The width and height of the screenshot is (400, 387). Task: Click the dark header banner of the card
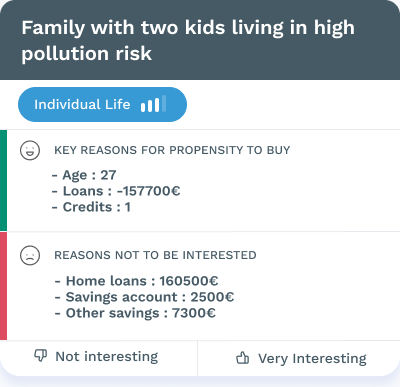[x=200, y=40]
